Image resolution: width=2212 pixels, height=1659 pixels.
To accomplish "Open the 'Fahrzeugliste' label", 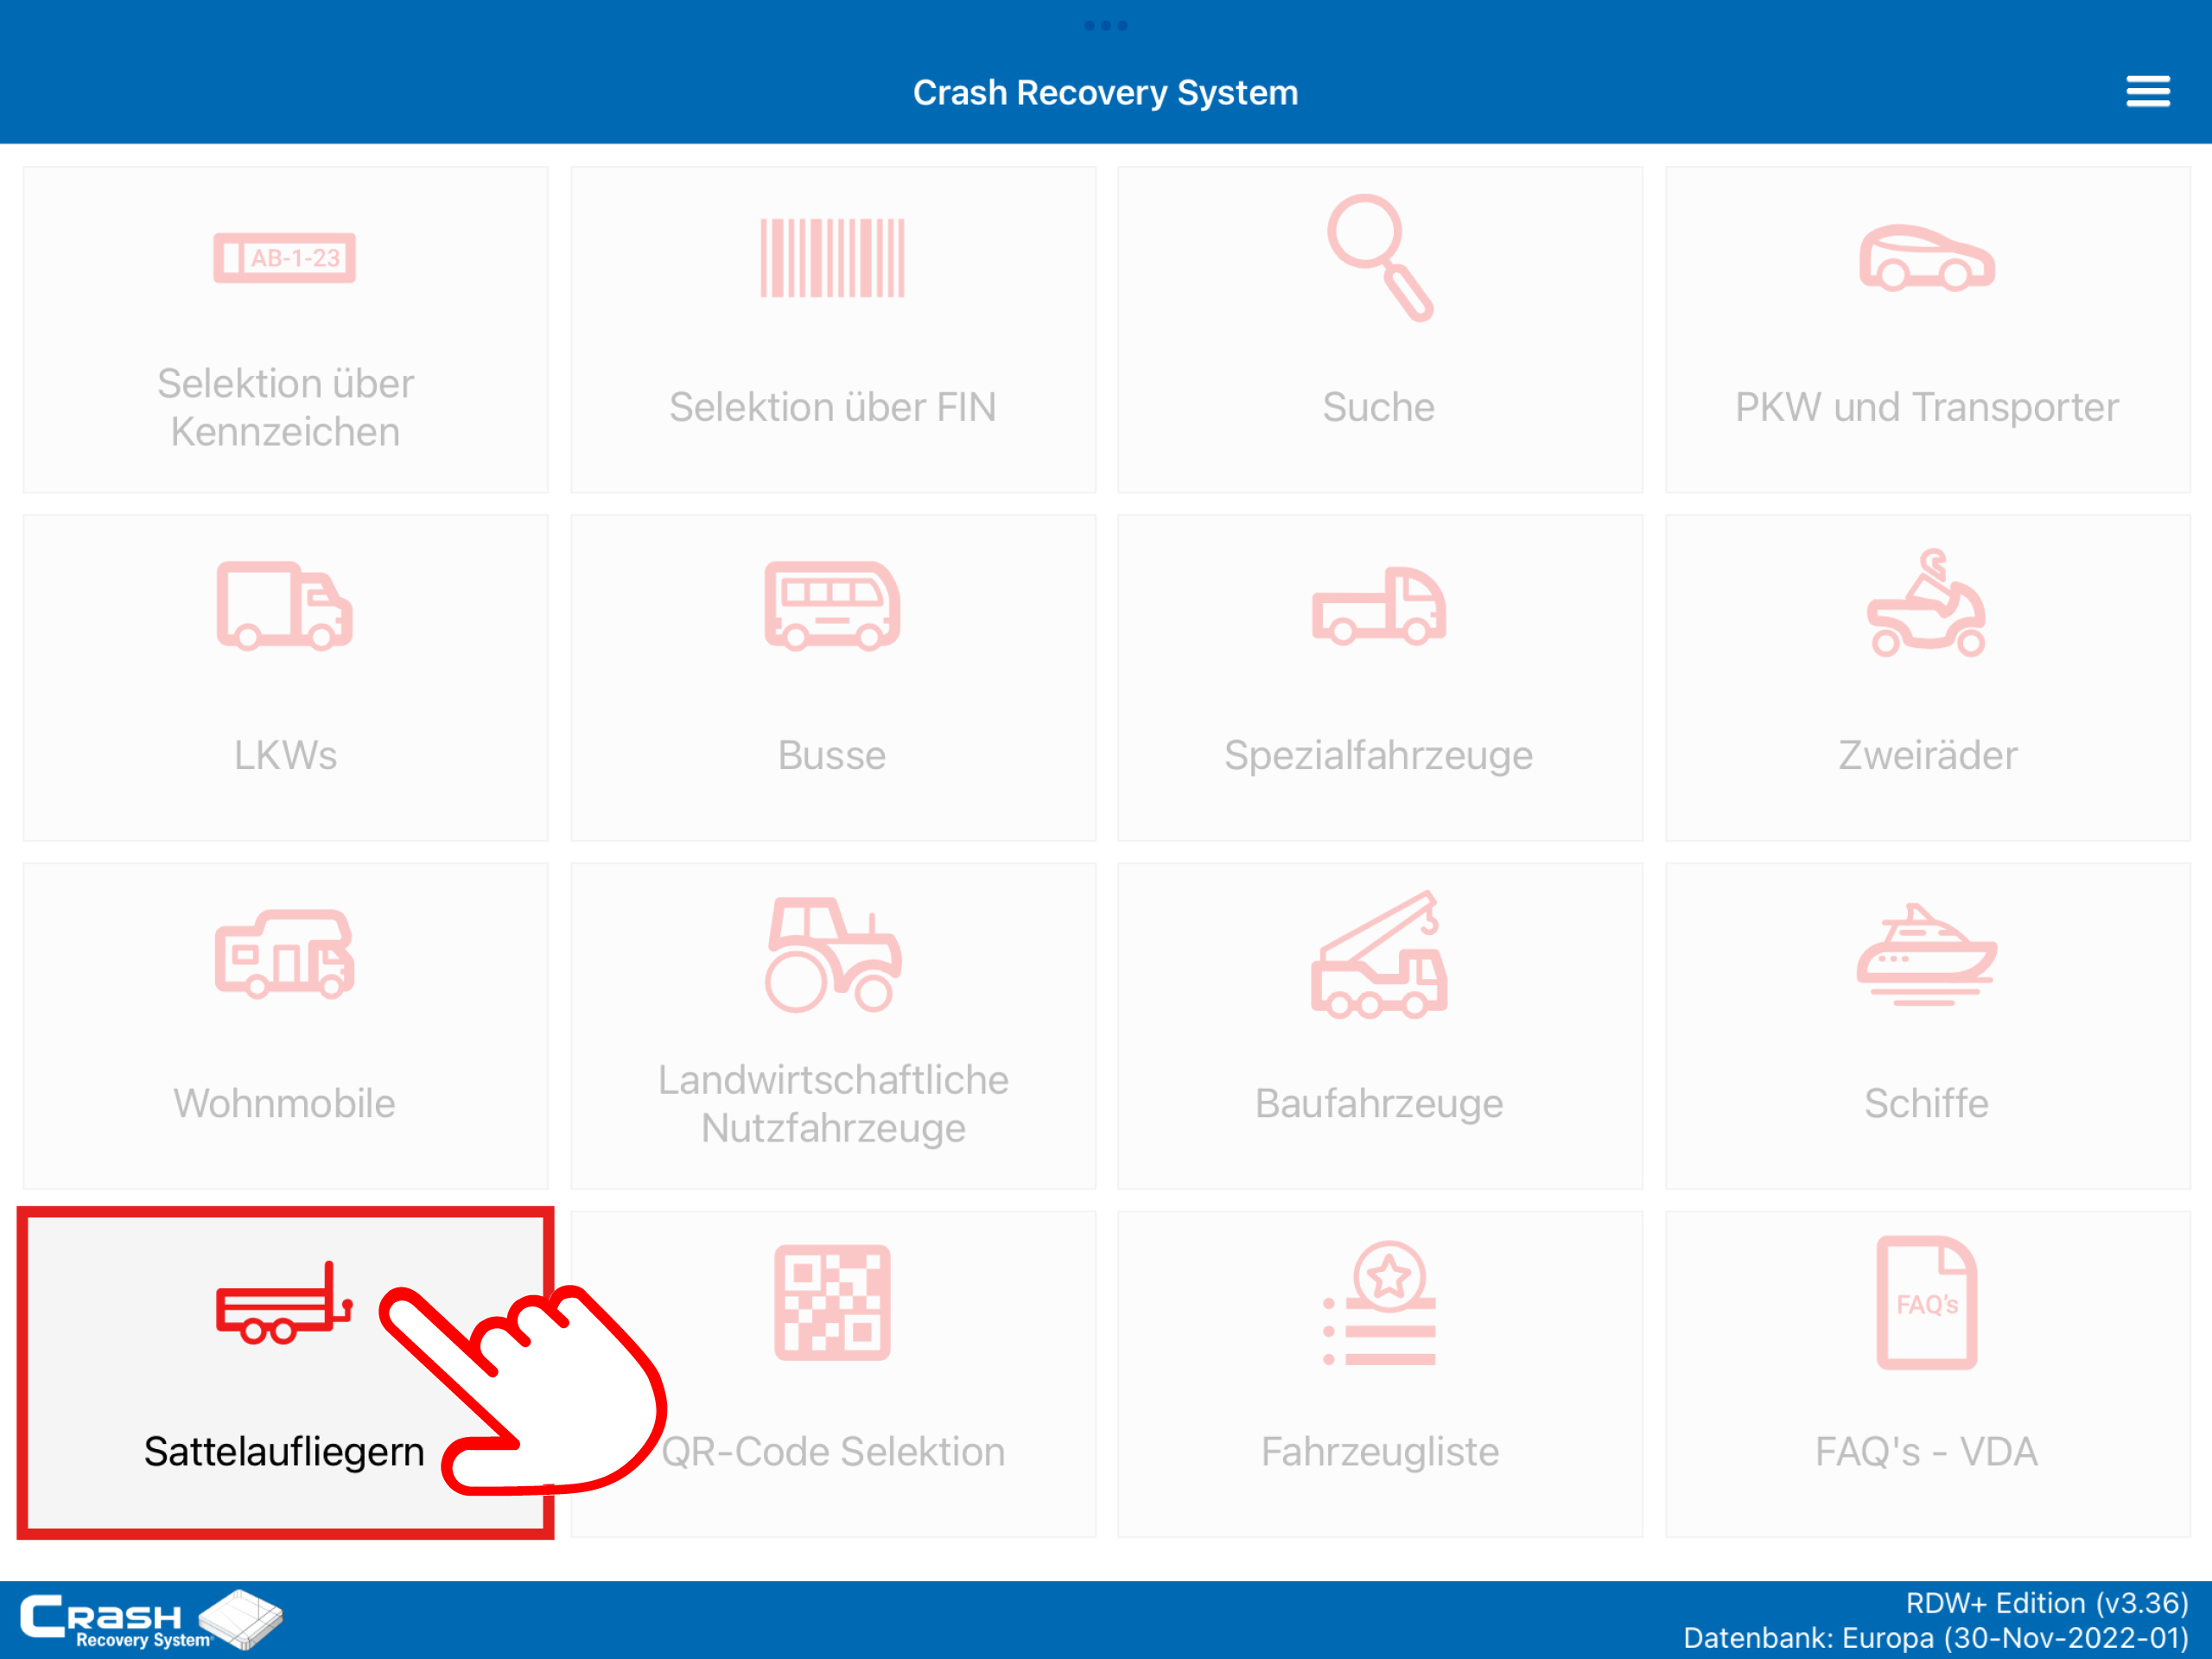I will coord(1379,1452).
